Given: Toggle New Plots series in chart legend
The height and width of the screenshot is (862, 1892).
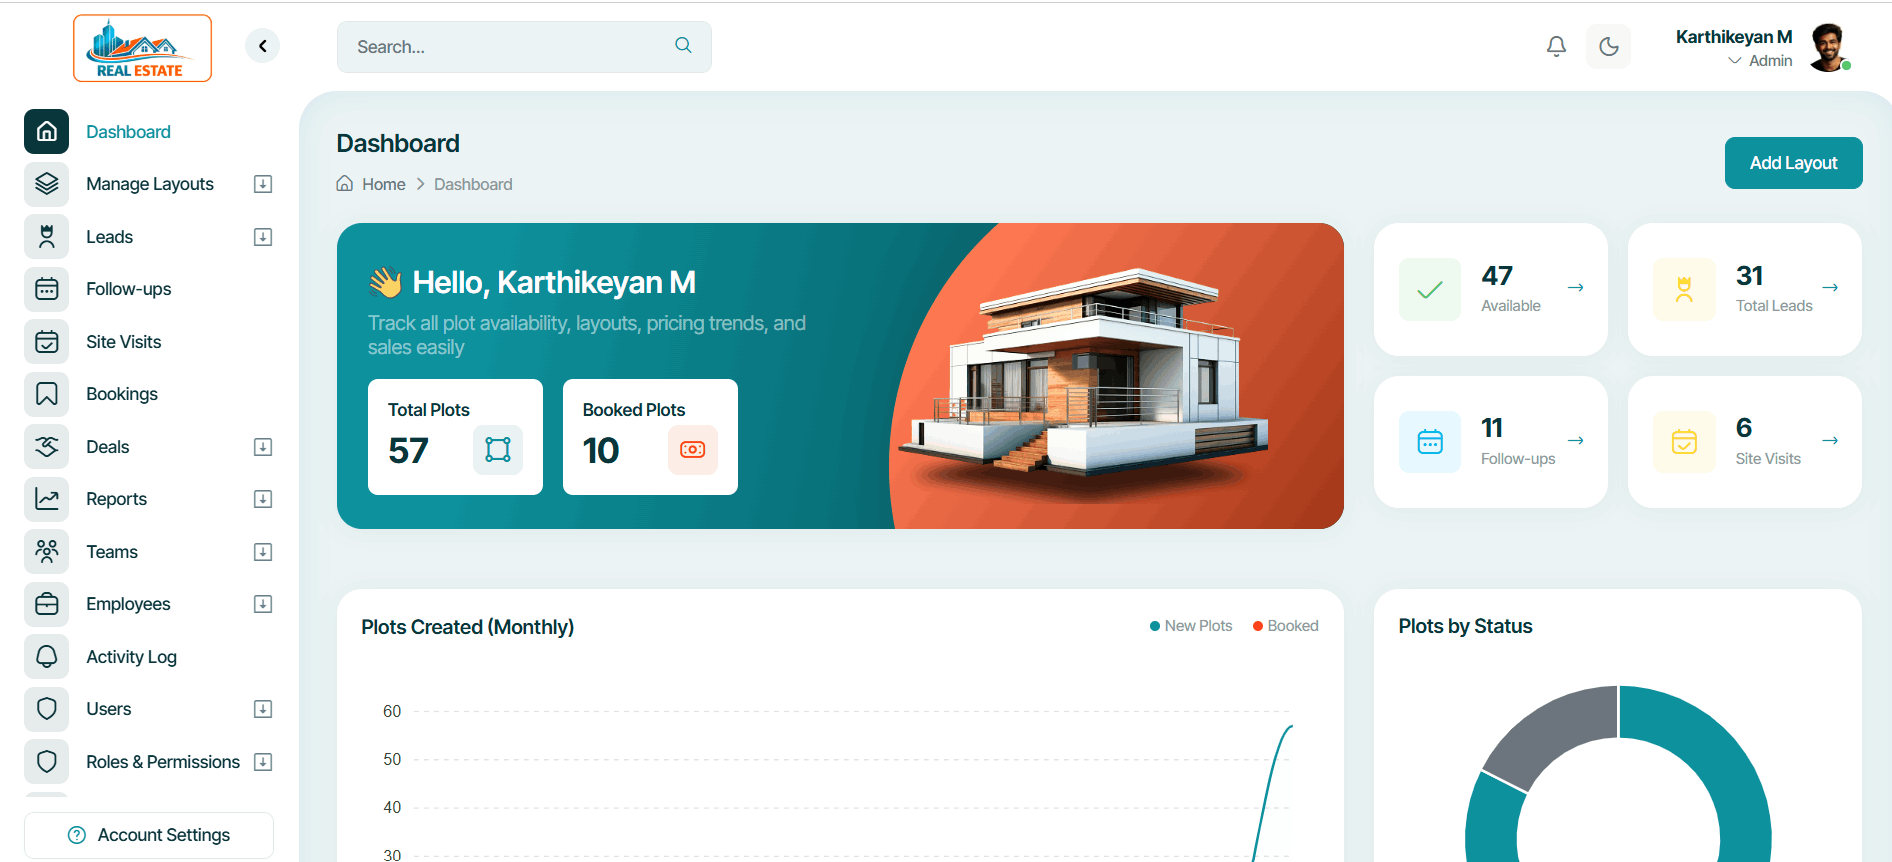Looking at the screenshot, I should (1190, 626).
